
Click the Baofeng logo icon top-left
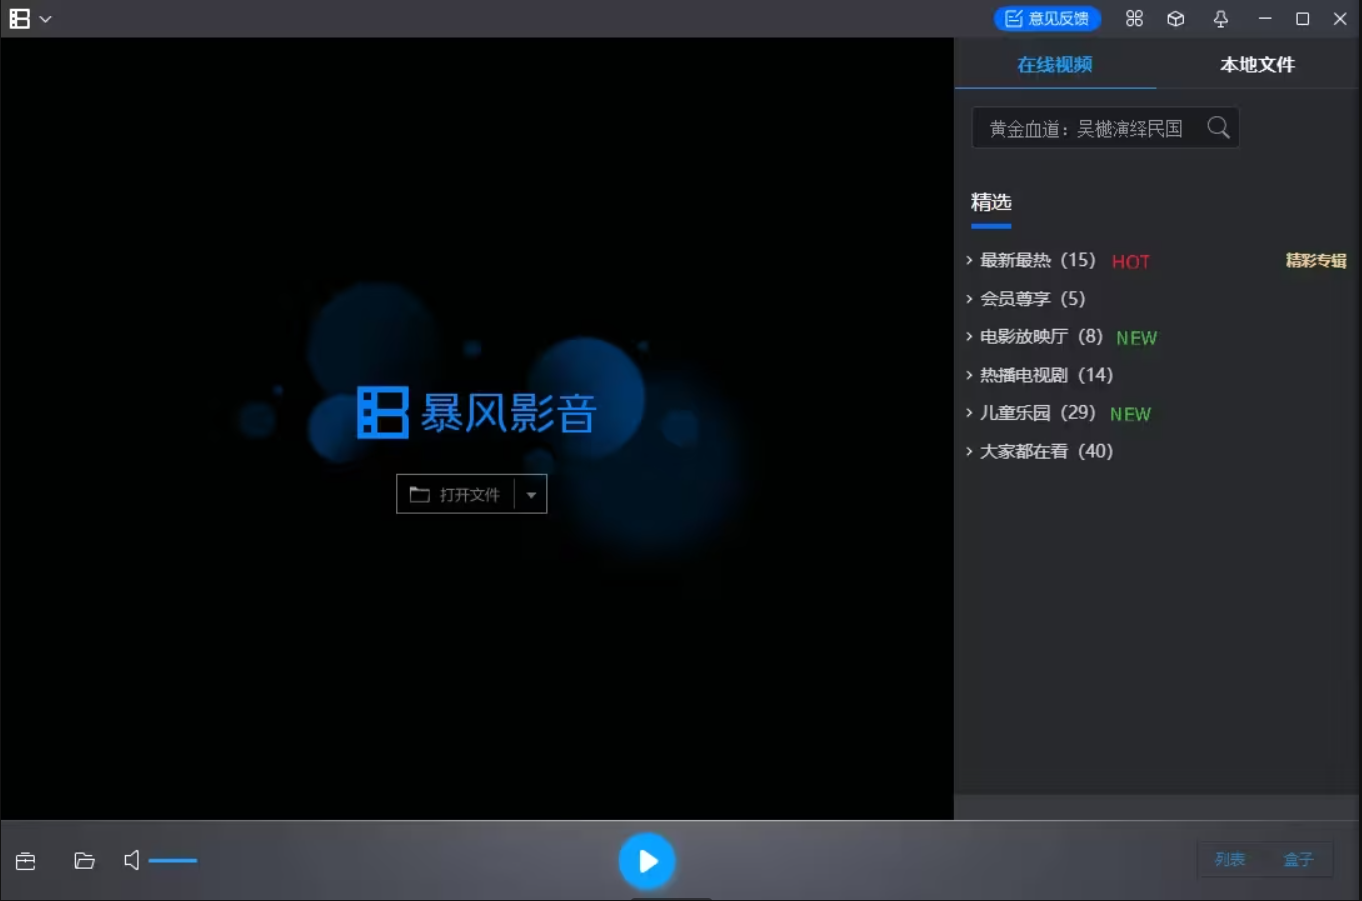(x=18, y=18)
